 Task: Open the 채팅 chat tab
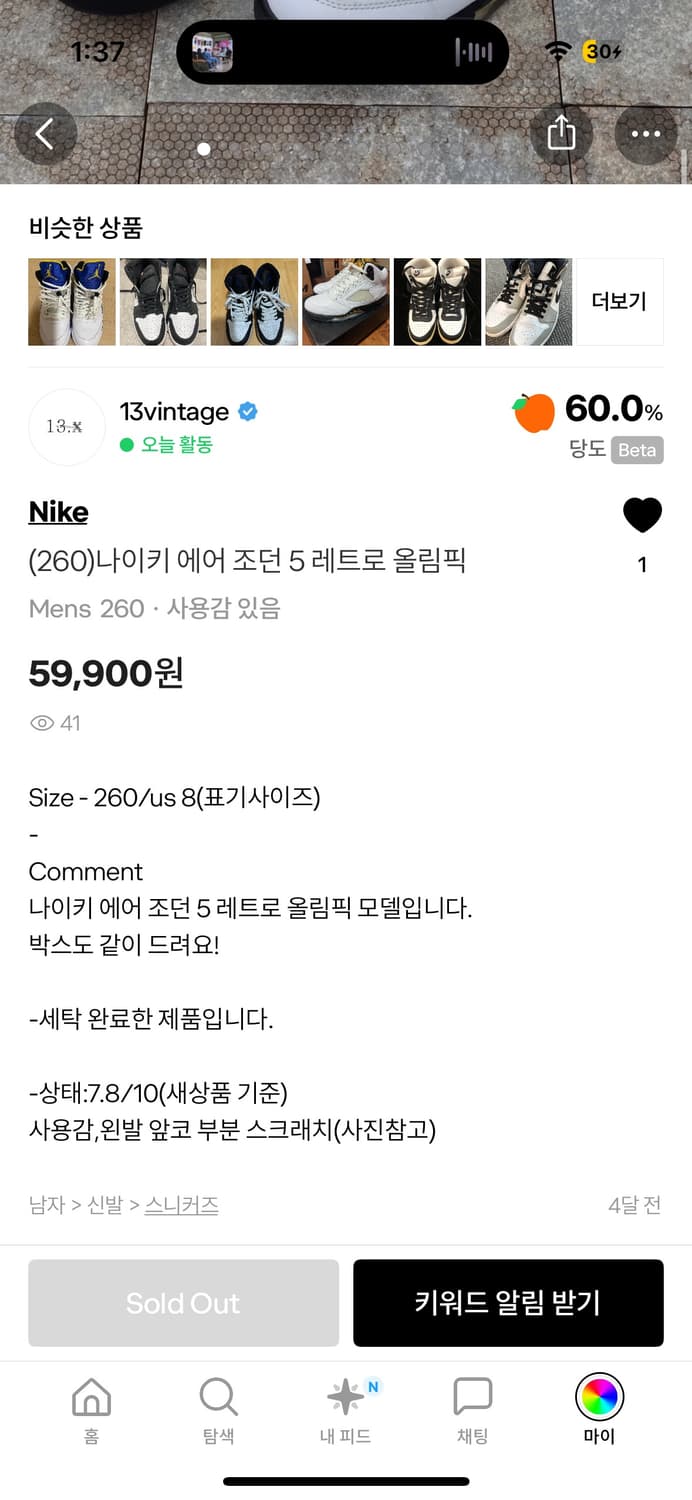(x=472, y=1408)
